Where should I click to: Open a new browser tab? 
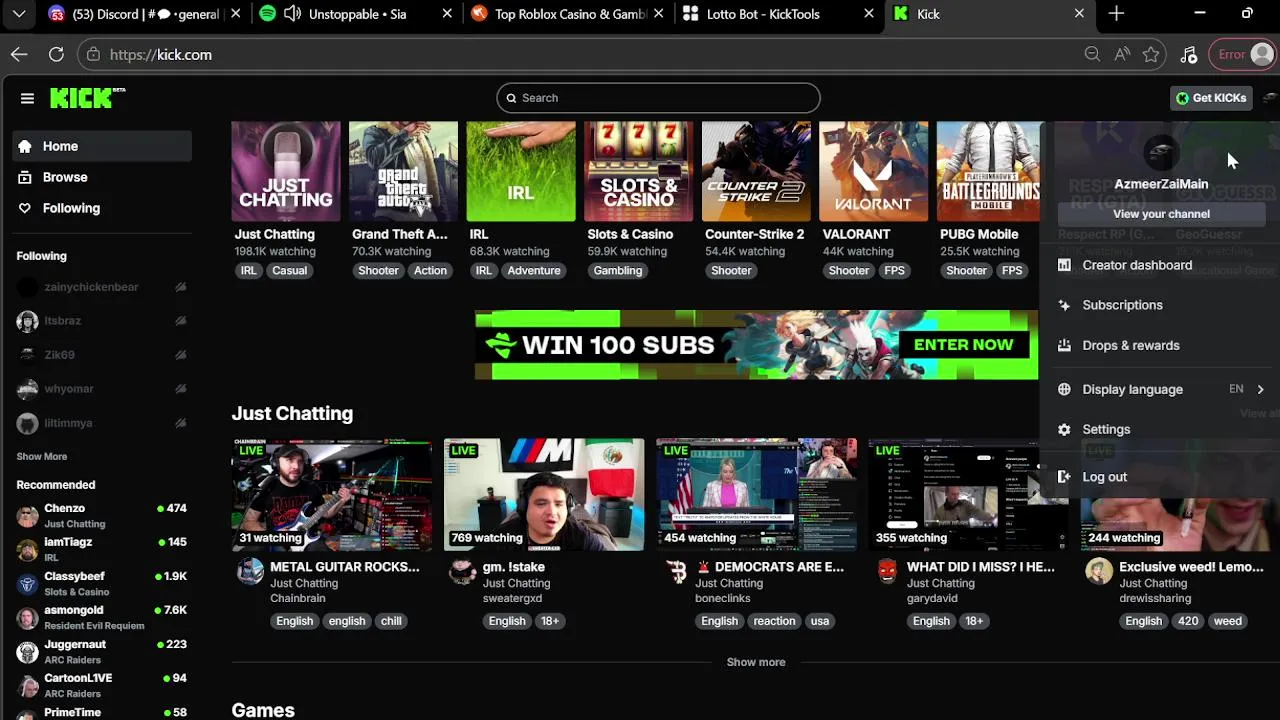click(1116, 14)
